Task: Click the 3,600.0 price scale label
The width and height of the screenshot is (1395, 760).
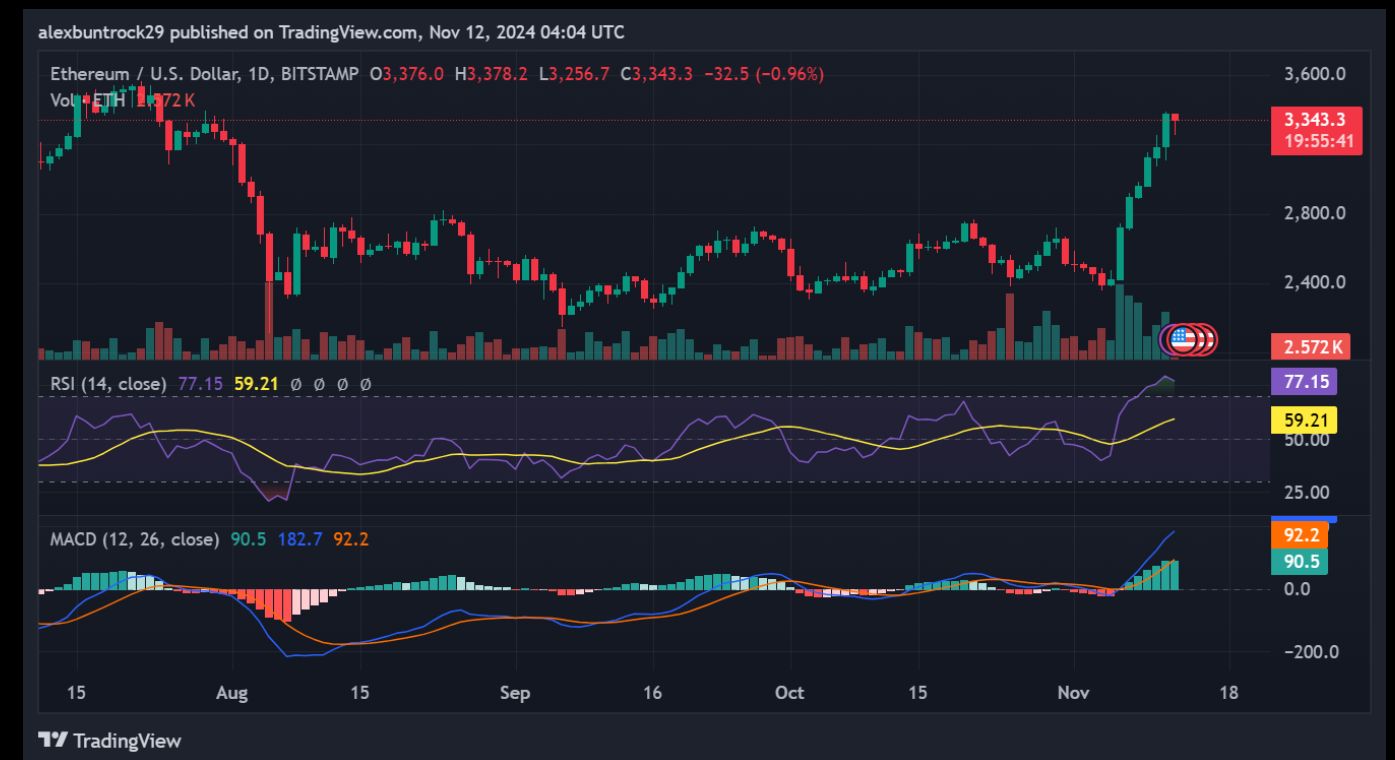Action: click(1313, 74)
